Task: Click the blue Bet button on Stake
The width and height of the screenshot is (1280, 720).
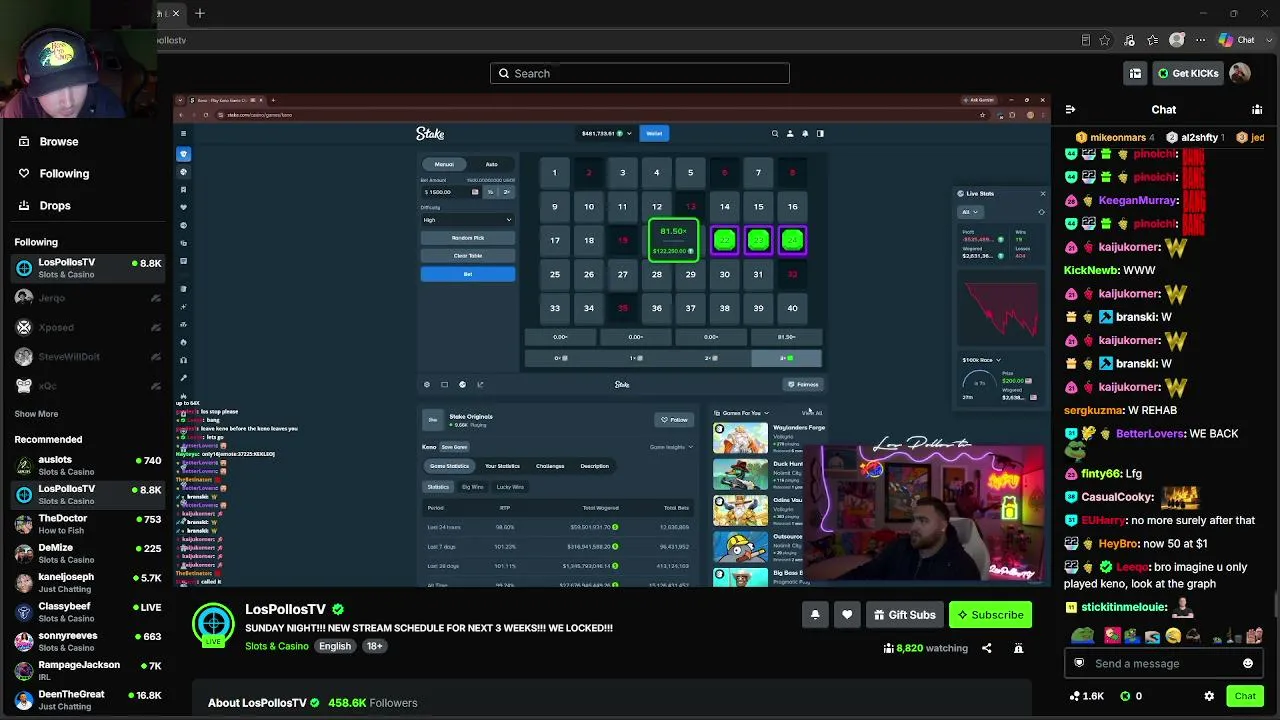Action: pos(467,274)
